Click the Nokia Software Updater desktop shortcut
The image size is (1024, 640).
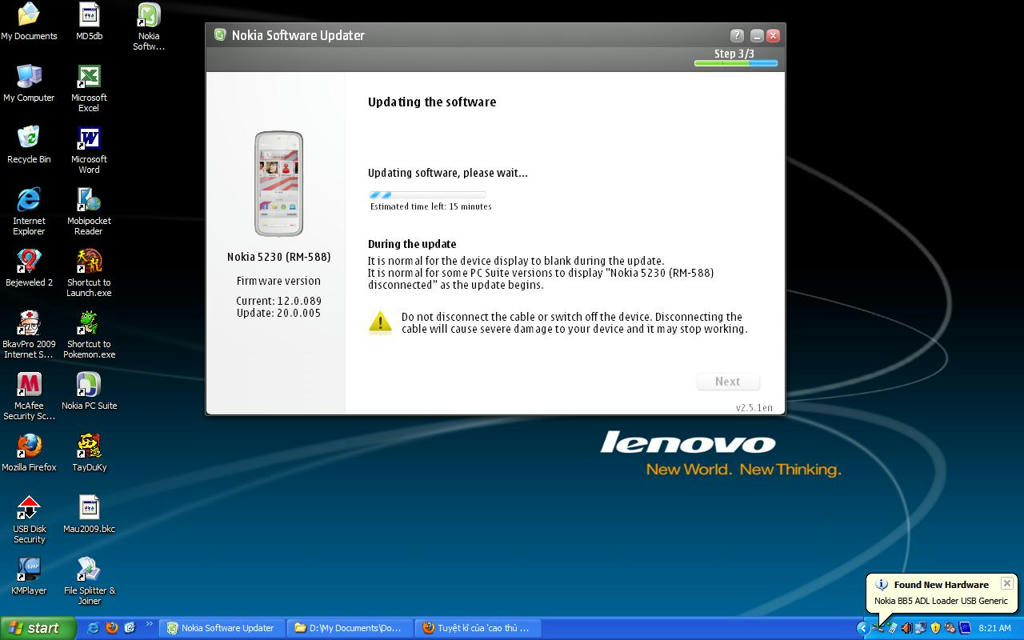148,17
